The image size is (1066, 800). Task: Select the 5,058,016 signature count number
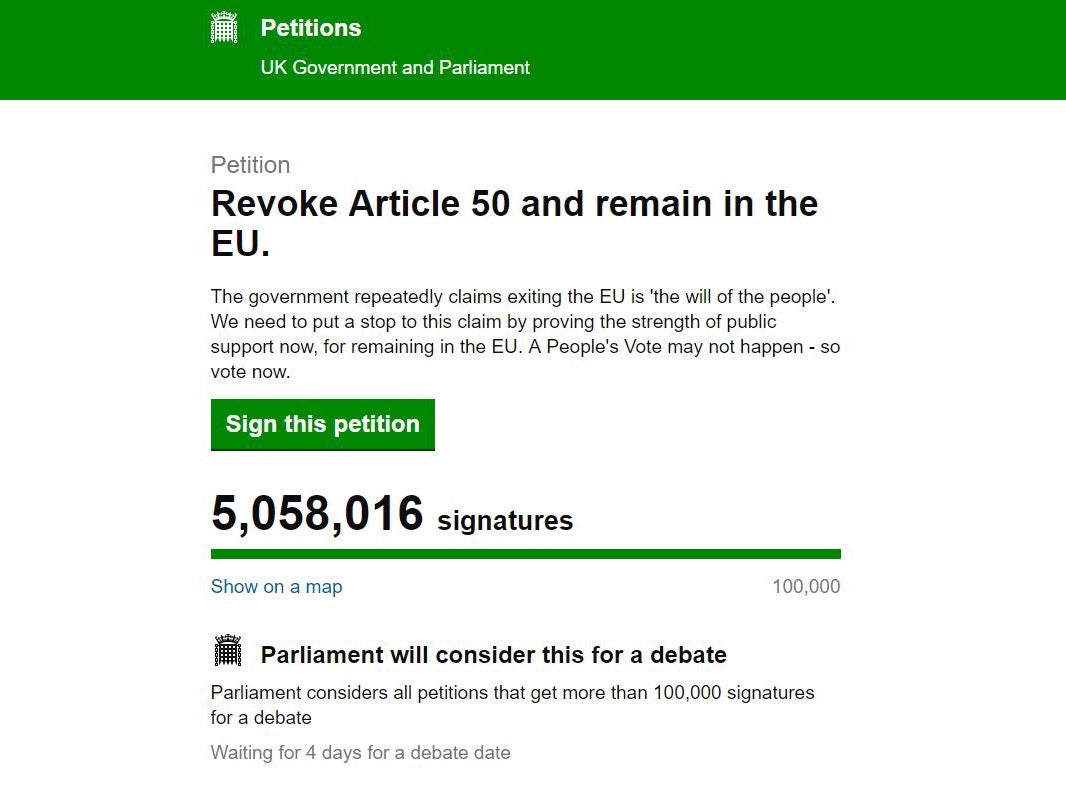[317, 514]
